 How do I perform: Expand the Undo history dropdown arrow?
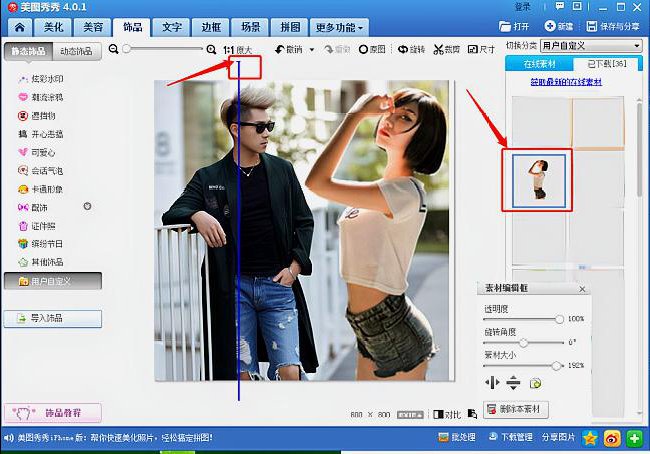coord(312,50)
